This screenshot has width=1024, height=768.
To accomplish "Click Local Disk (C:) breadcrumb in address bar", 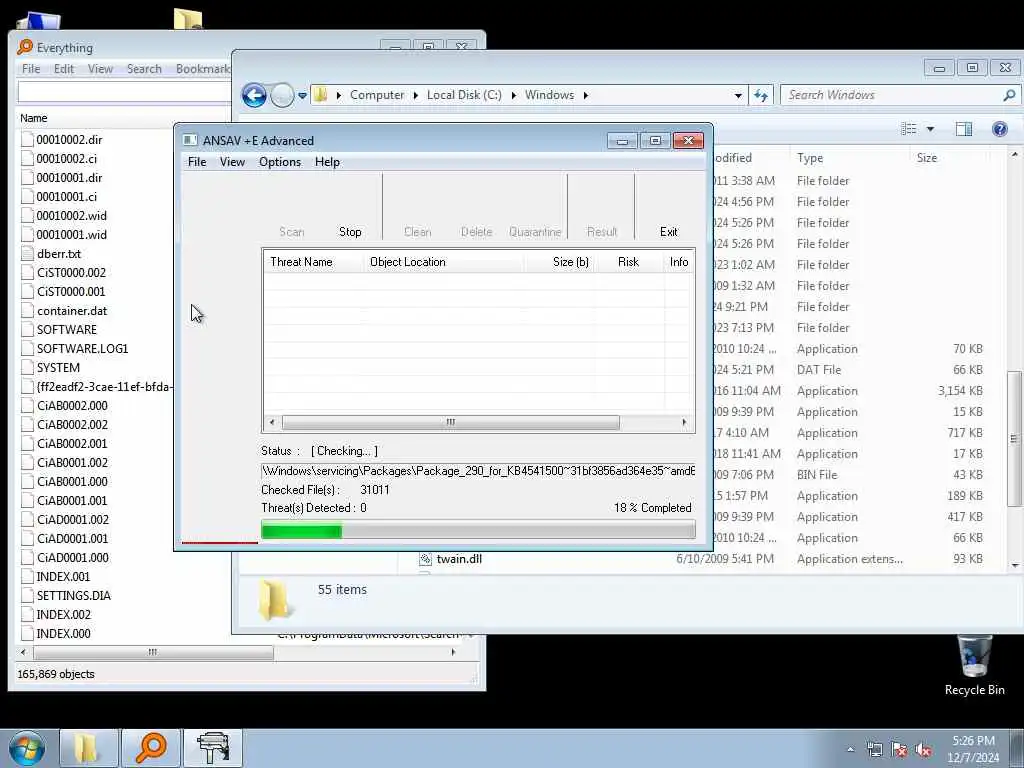I will click(464, 95).
